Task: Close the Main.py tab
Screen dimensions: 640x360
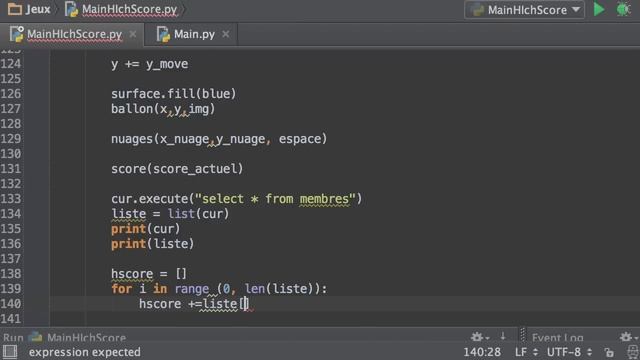Action: (x=226, y=34)
